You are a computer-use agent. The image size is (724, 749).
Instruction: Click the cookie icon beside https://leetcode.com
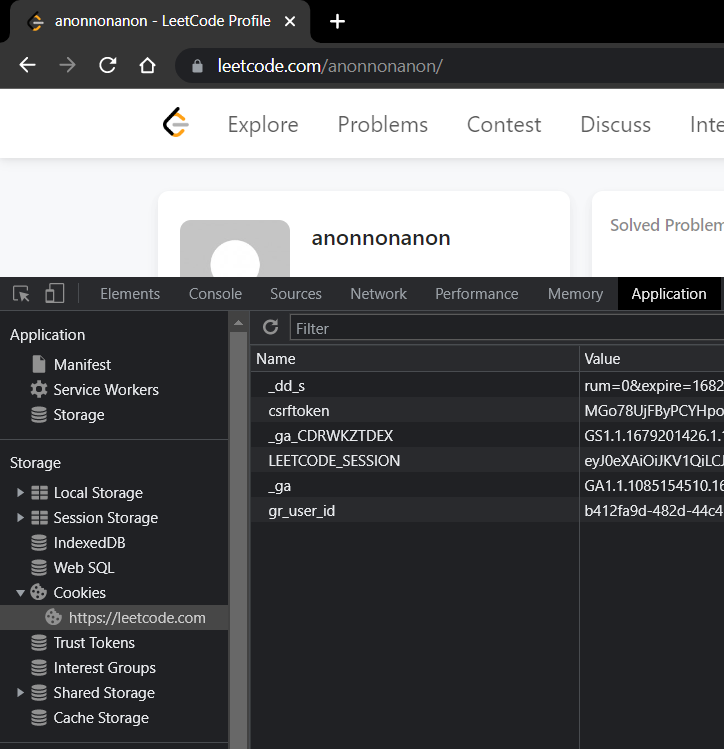click(53, 617)
